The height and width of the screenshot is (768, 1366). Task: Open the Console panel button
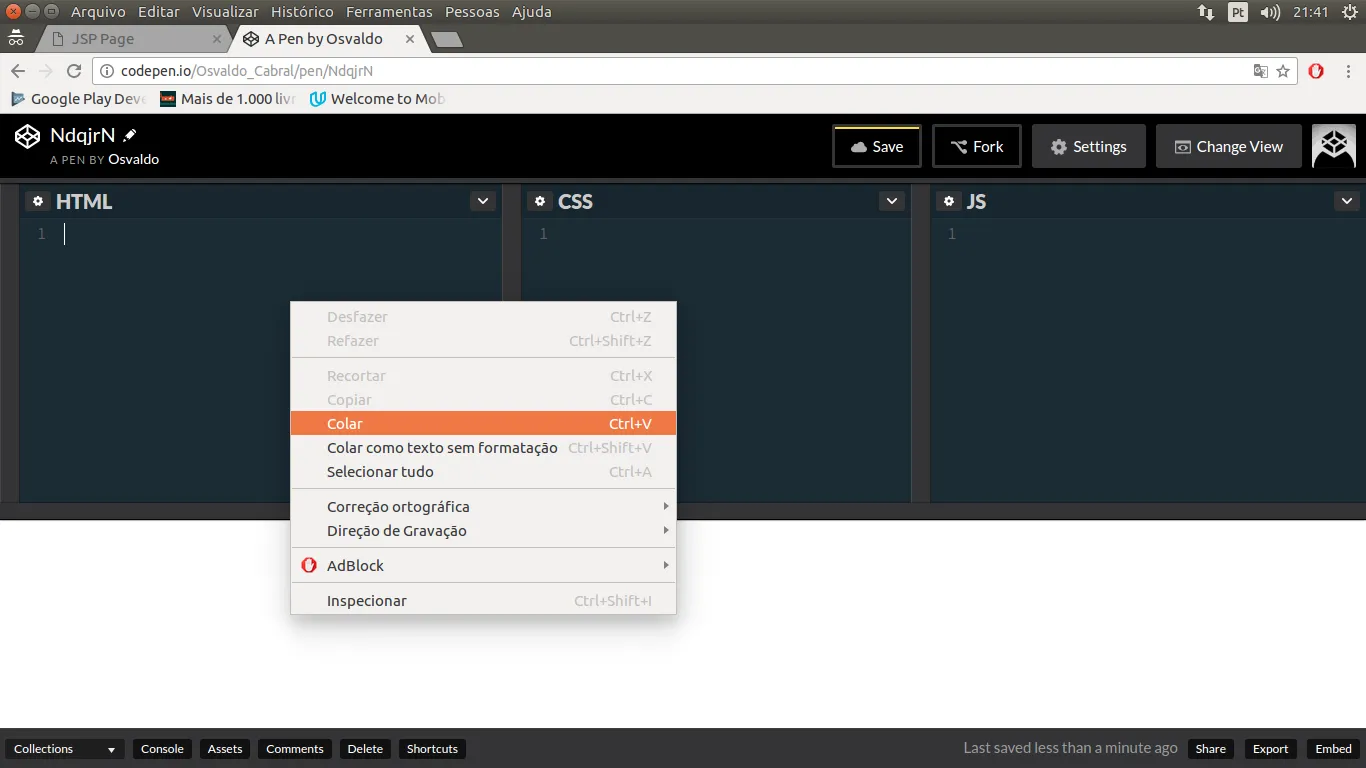click(x=162, y=749)
